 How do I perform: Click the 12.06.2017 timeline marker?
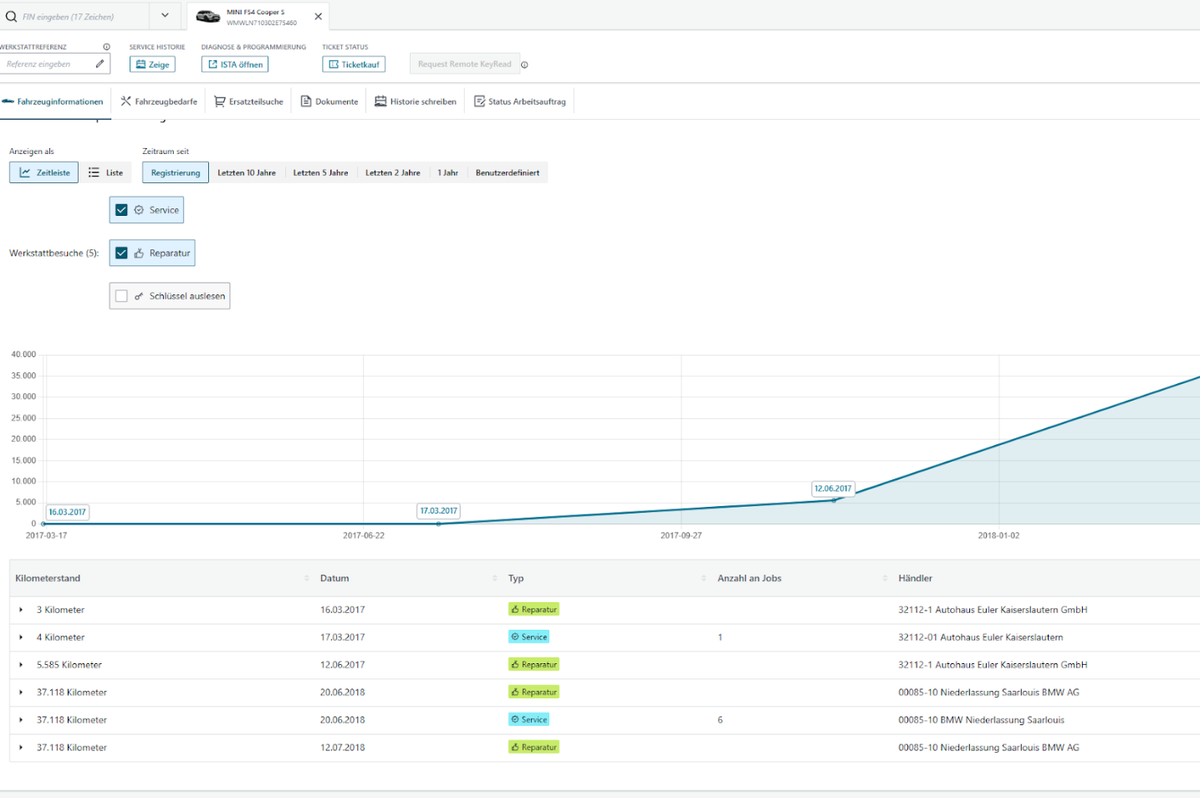(x=832, y=489)
